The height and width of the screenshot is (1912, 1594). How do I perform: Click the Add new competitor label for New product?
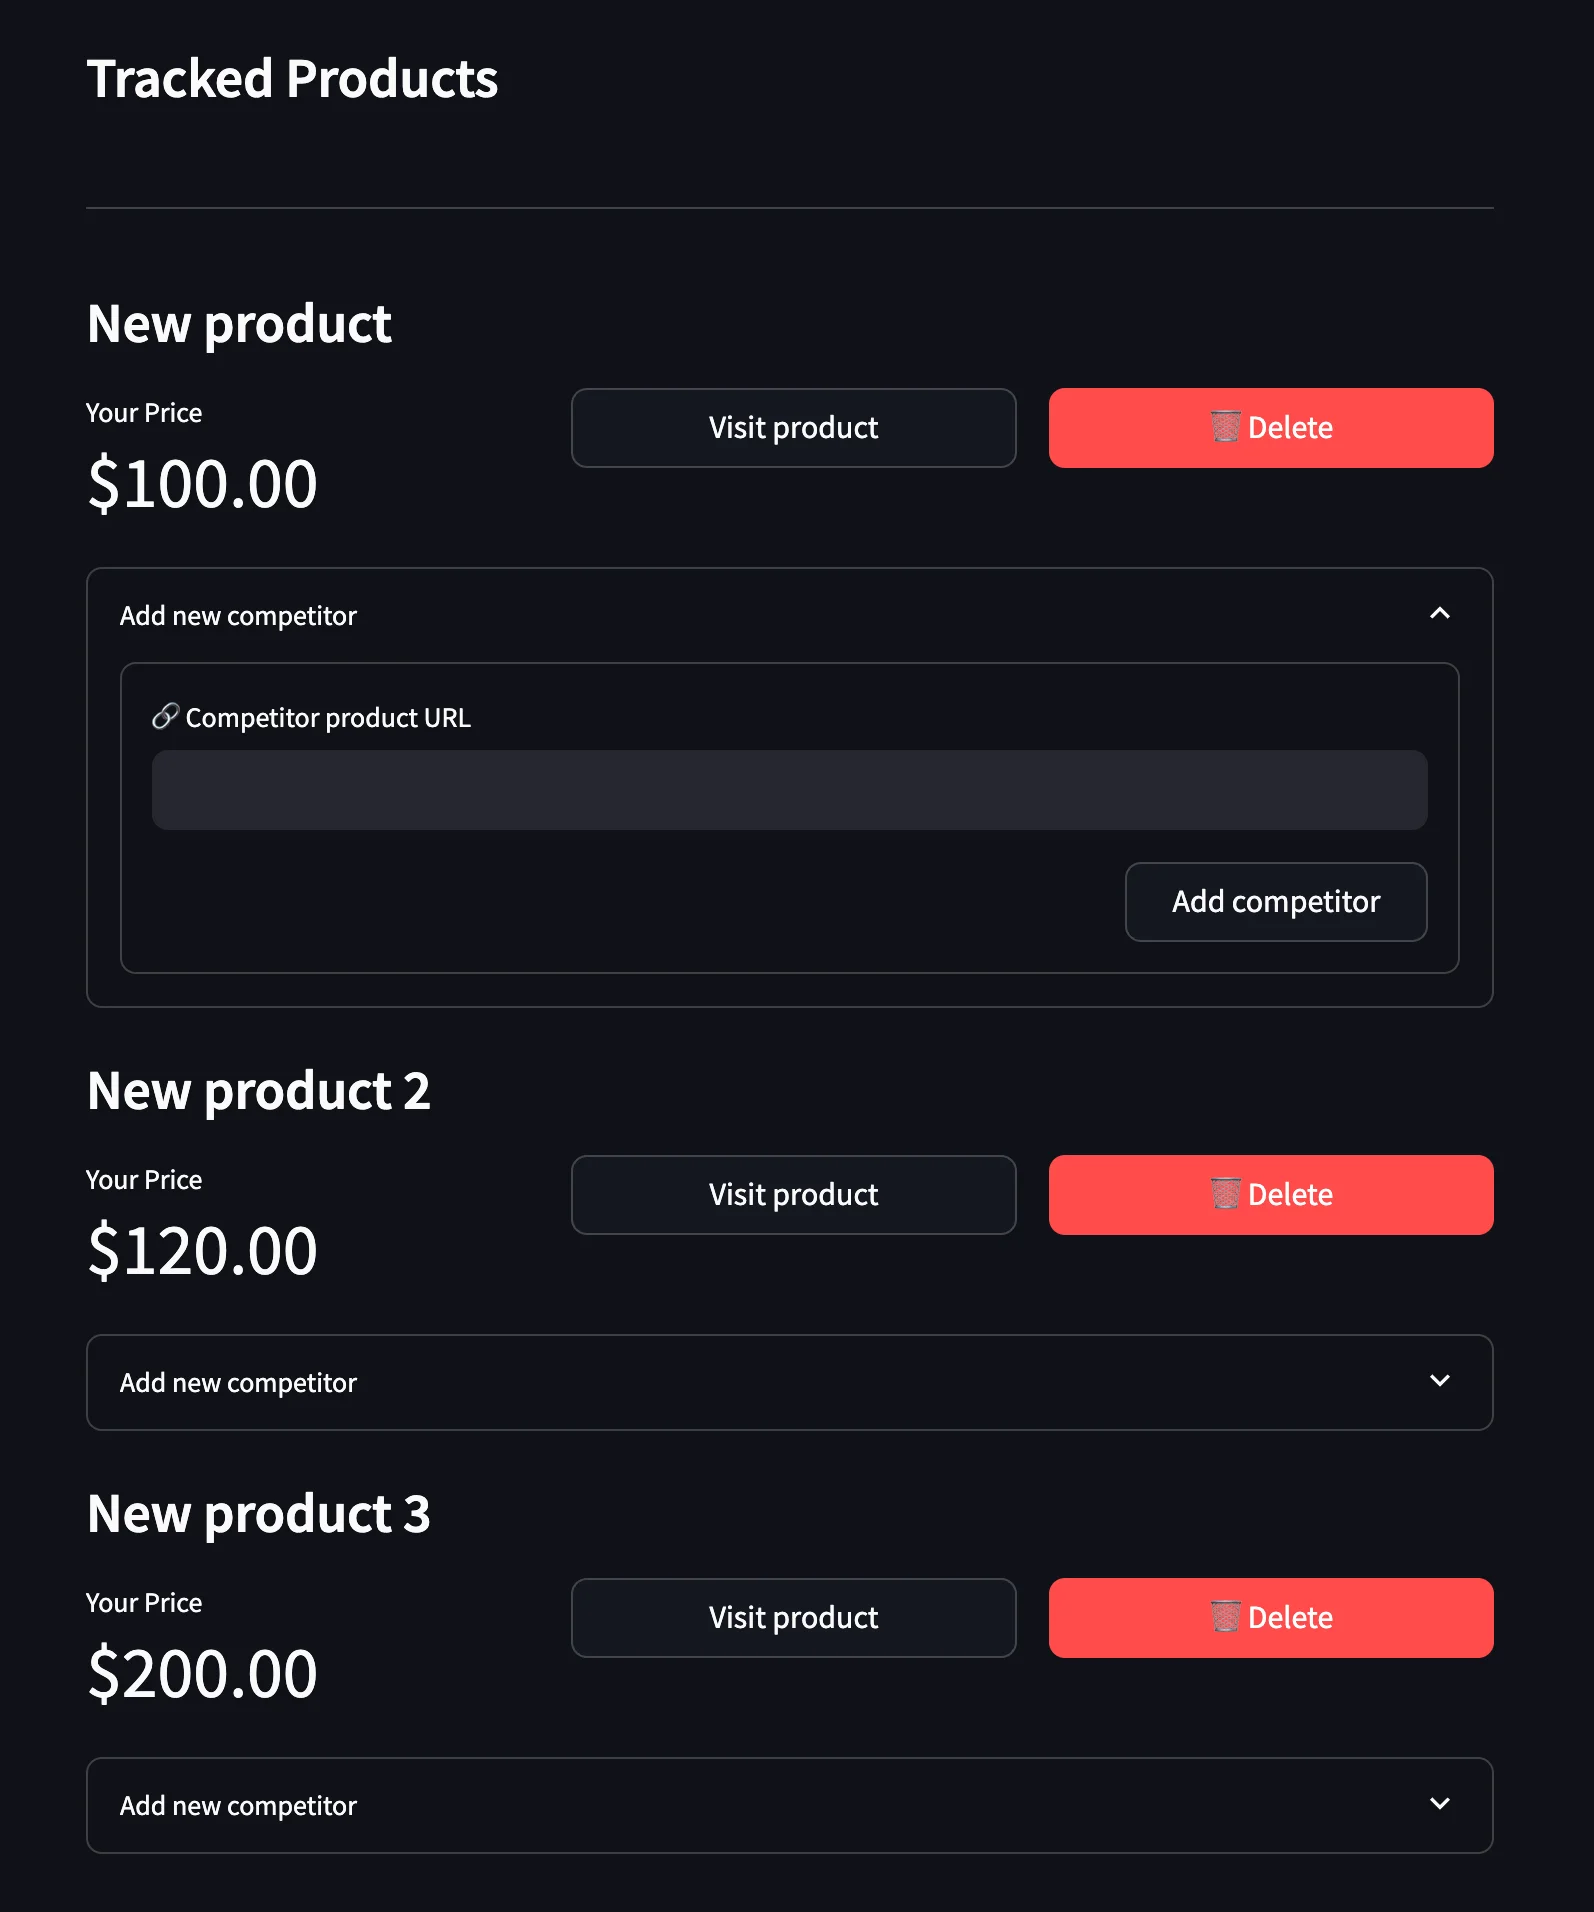pyautogui.click(x=238, y=615)
